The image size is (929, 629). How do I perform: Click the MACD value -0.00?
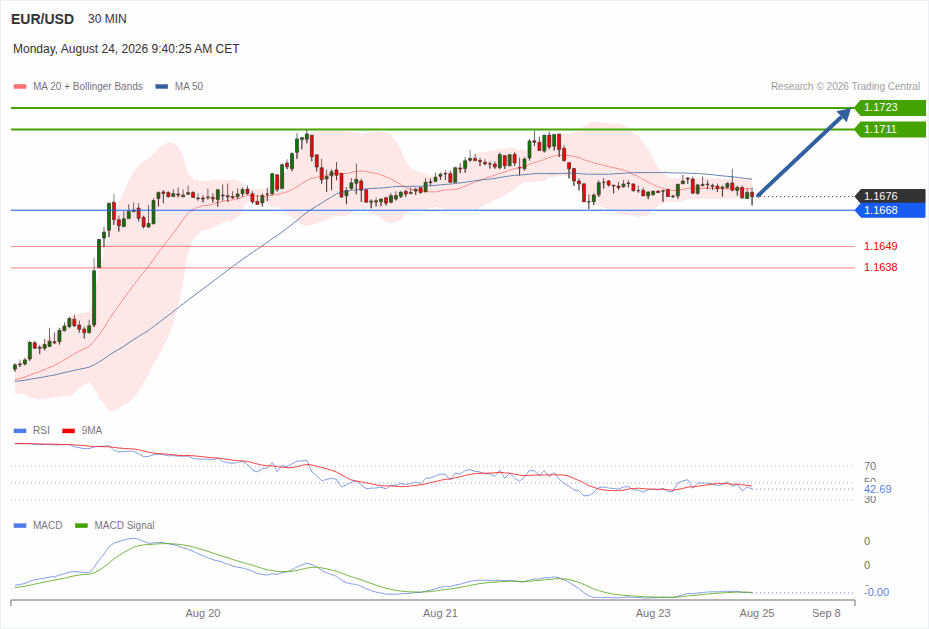coord(877,592)
